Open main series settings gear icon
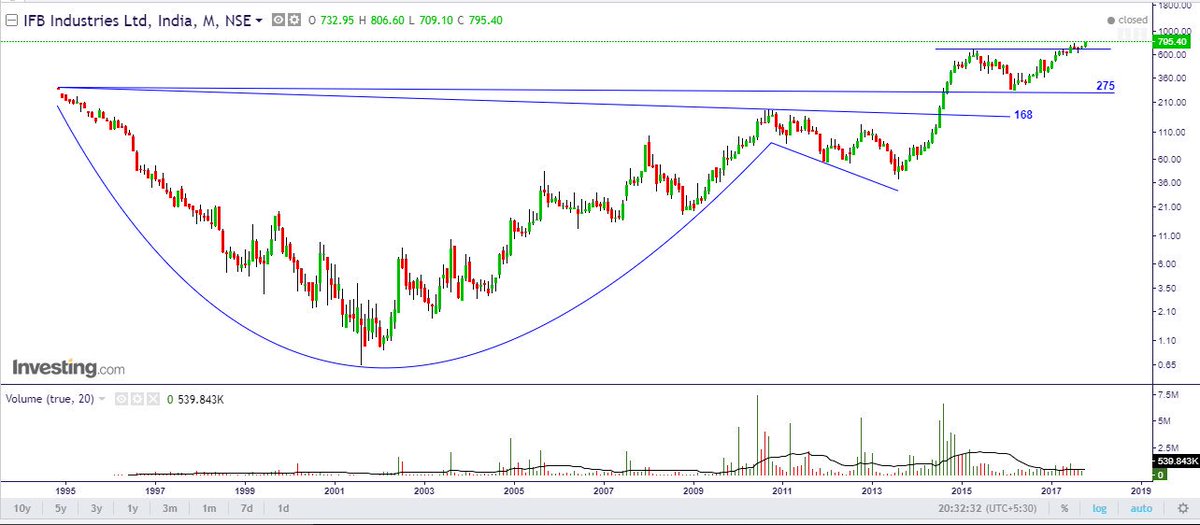This screenshot has width=1200, height=525. tap(294, 20)
